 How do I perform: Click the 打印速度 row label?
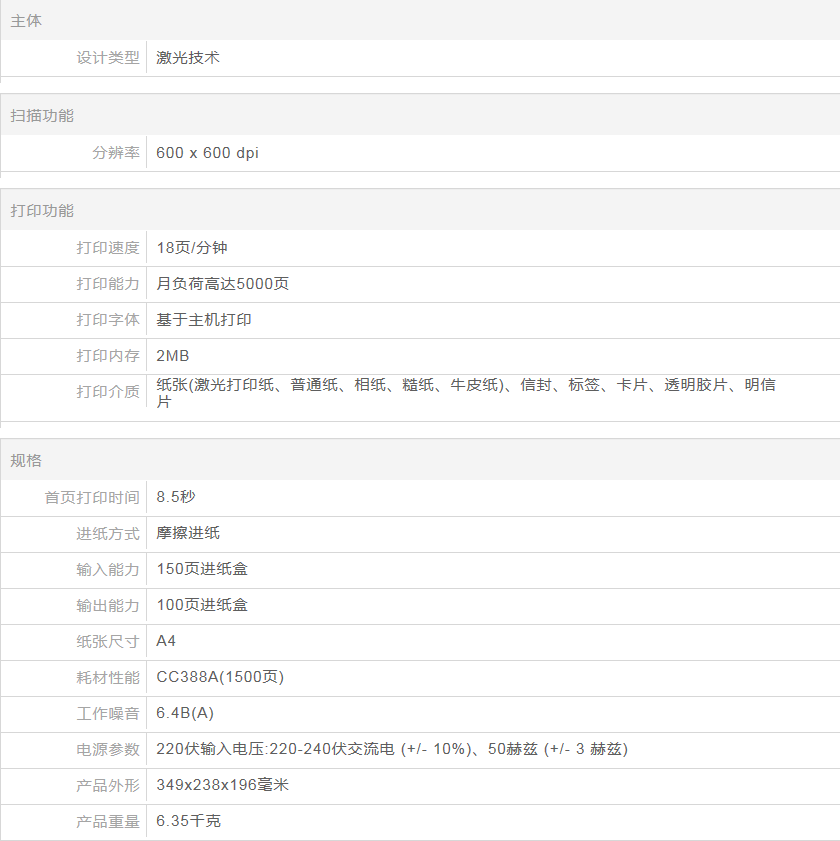pos(108,248)
